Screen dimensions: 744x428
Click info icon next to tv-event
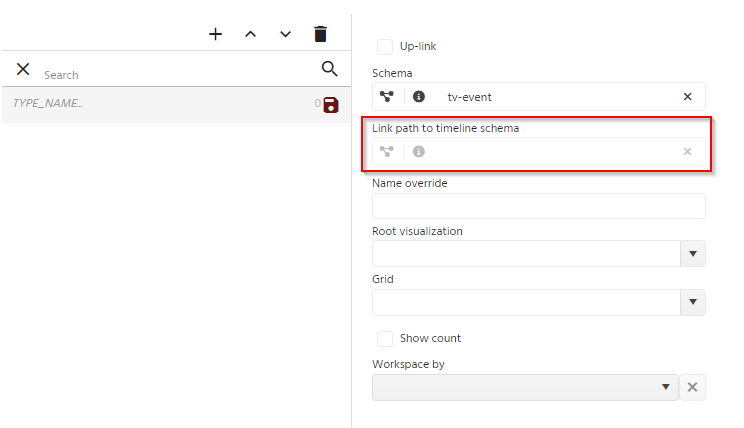tap(418, 97)
